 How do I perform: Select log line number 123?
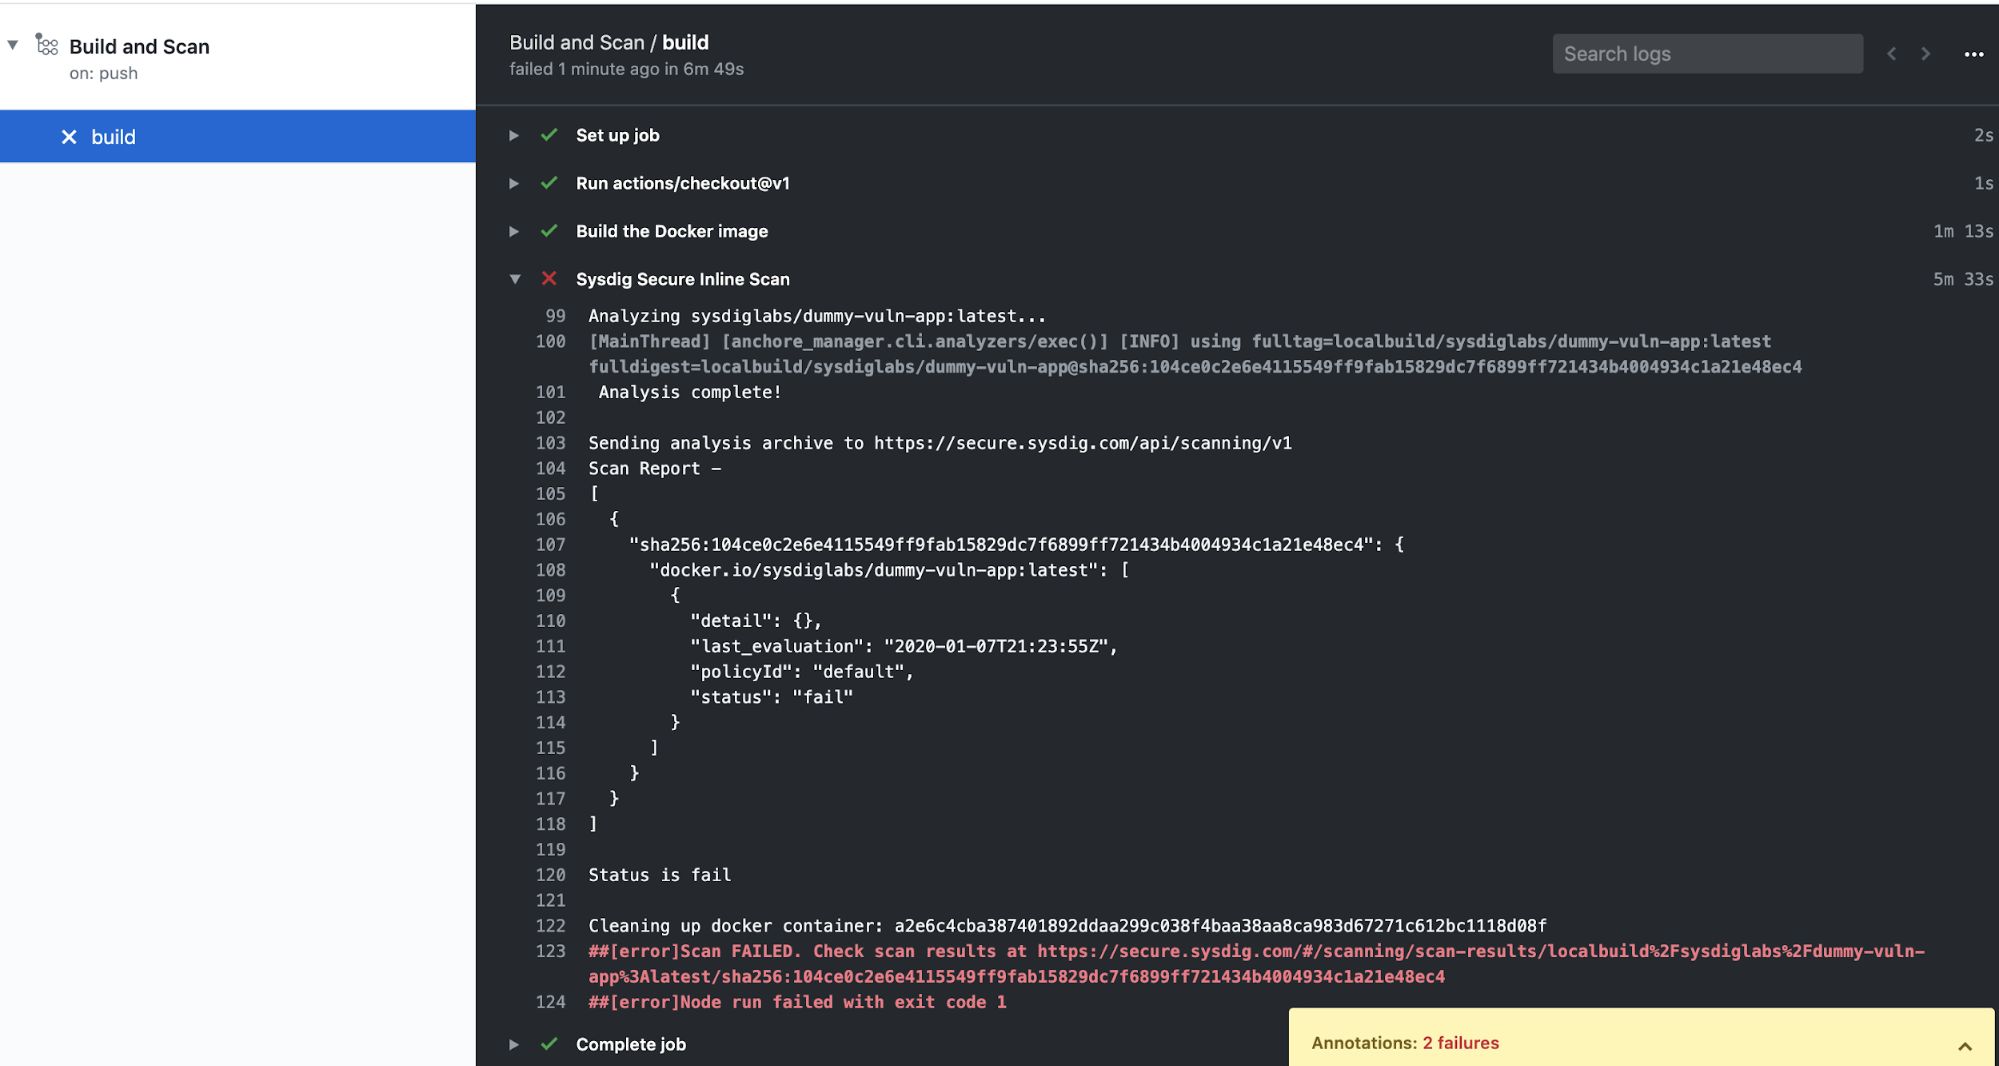tap(551, 951)
